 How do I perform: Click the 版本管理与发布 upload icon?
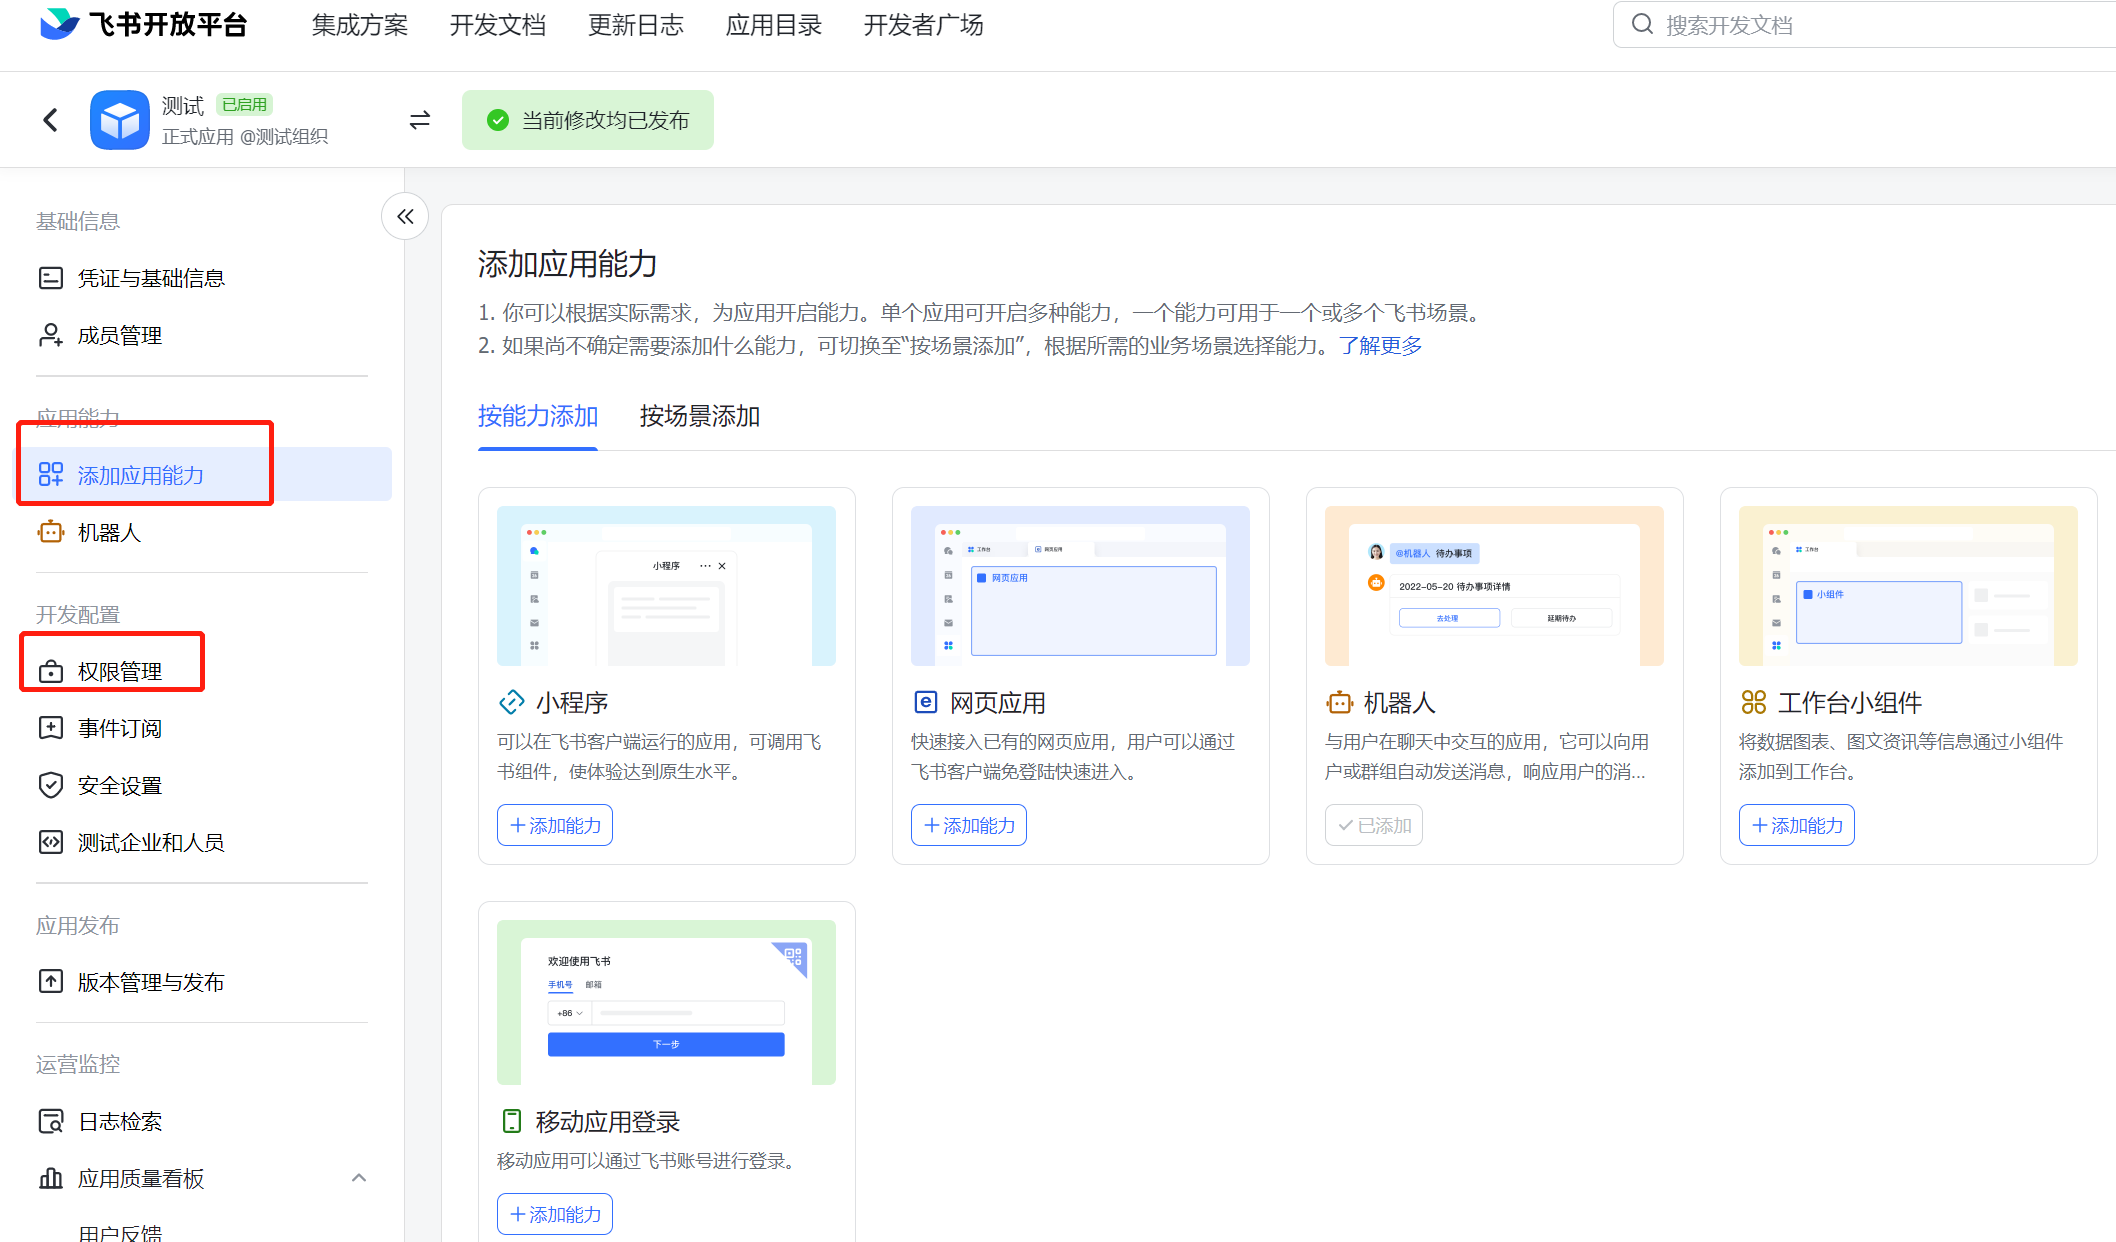(x=50, y=982)
